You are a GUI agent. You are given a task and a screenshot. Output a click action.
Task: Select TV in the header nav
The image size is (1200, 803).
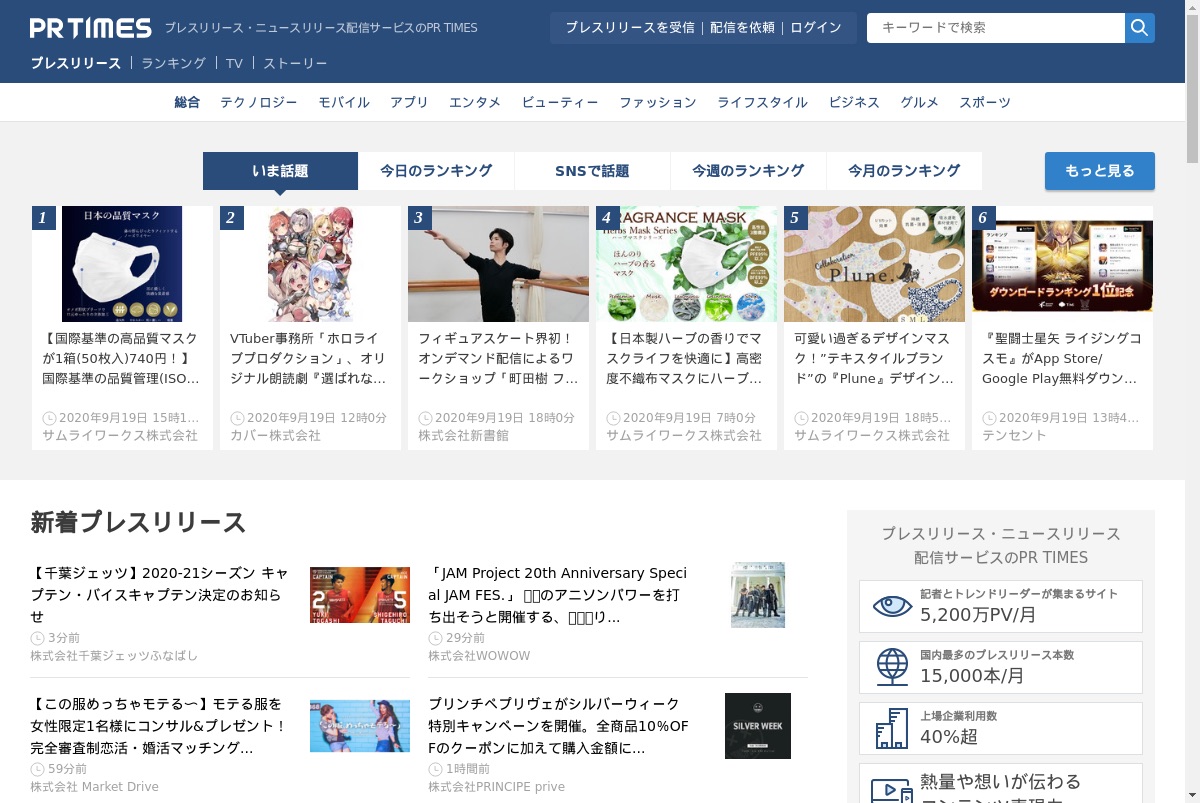[x=234, y=63]
